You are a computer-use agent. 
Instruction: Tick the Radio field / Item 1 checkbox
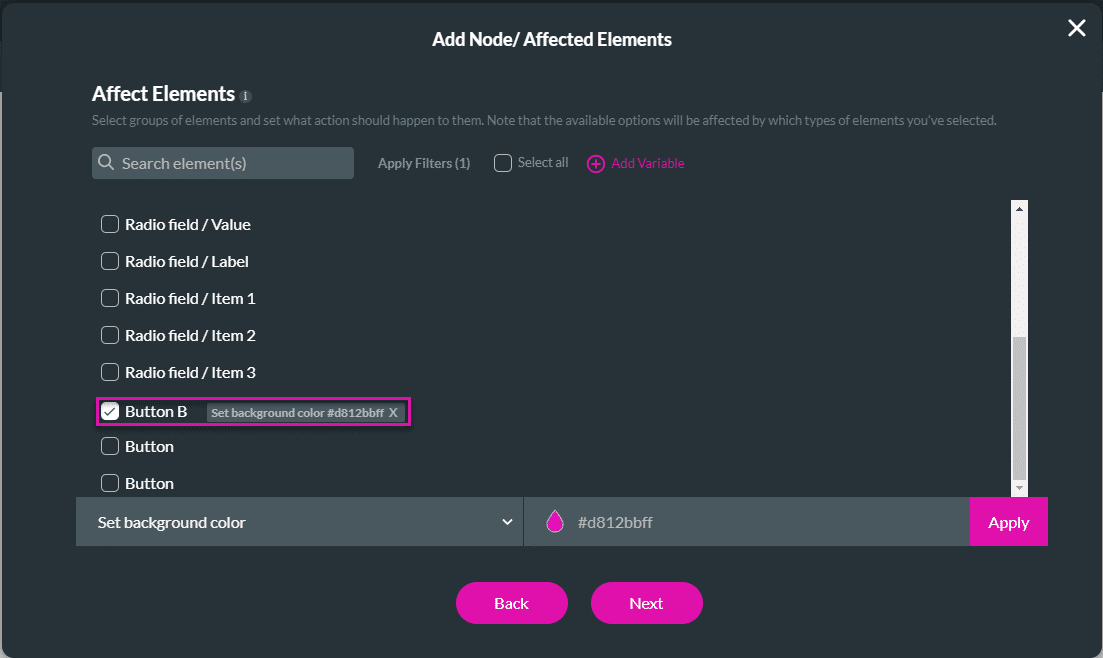(x=110, y=298)
